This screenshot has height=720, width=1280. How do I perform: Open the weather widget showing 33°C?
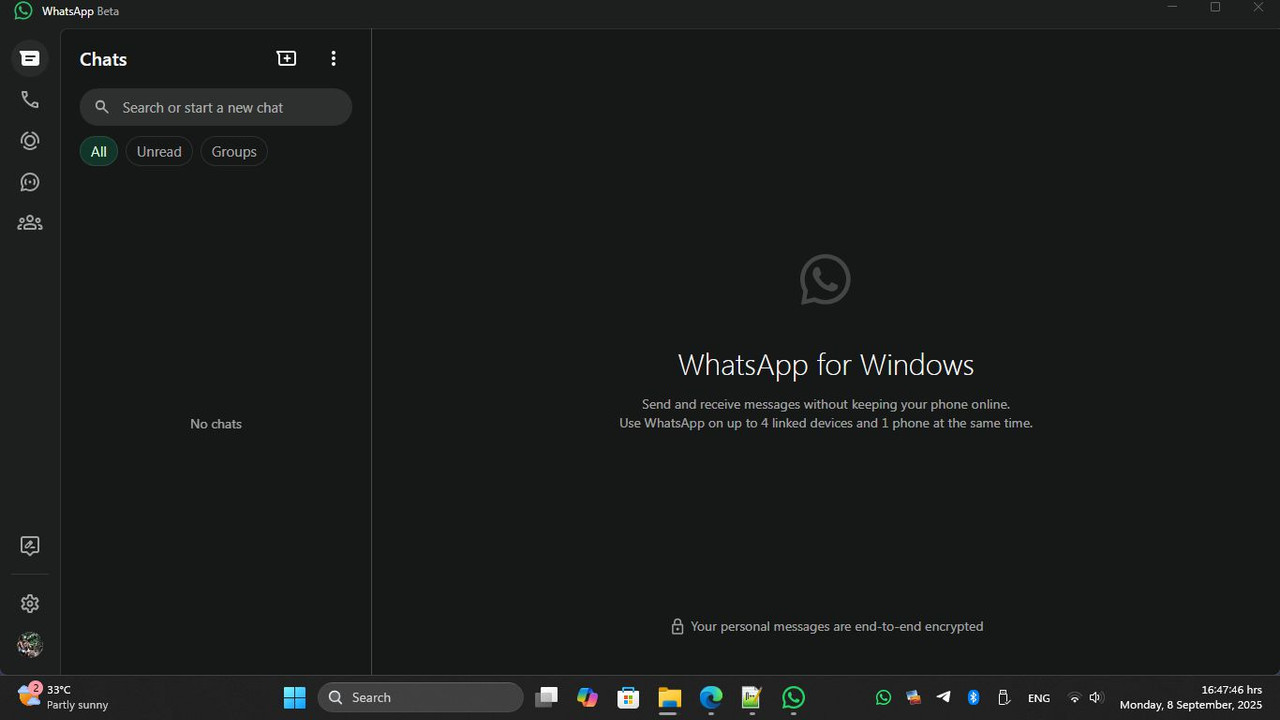coord(64,697)
